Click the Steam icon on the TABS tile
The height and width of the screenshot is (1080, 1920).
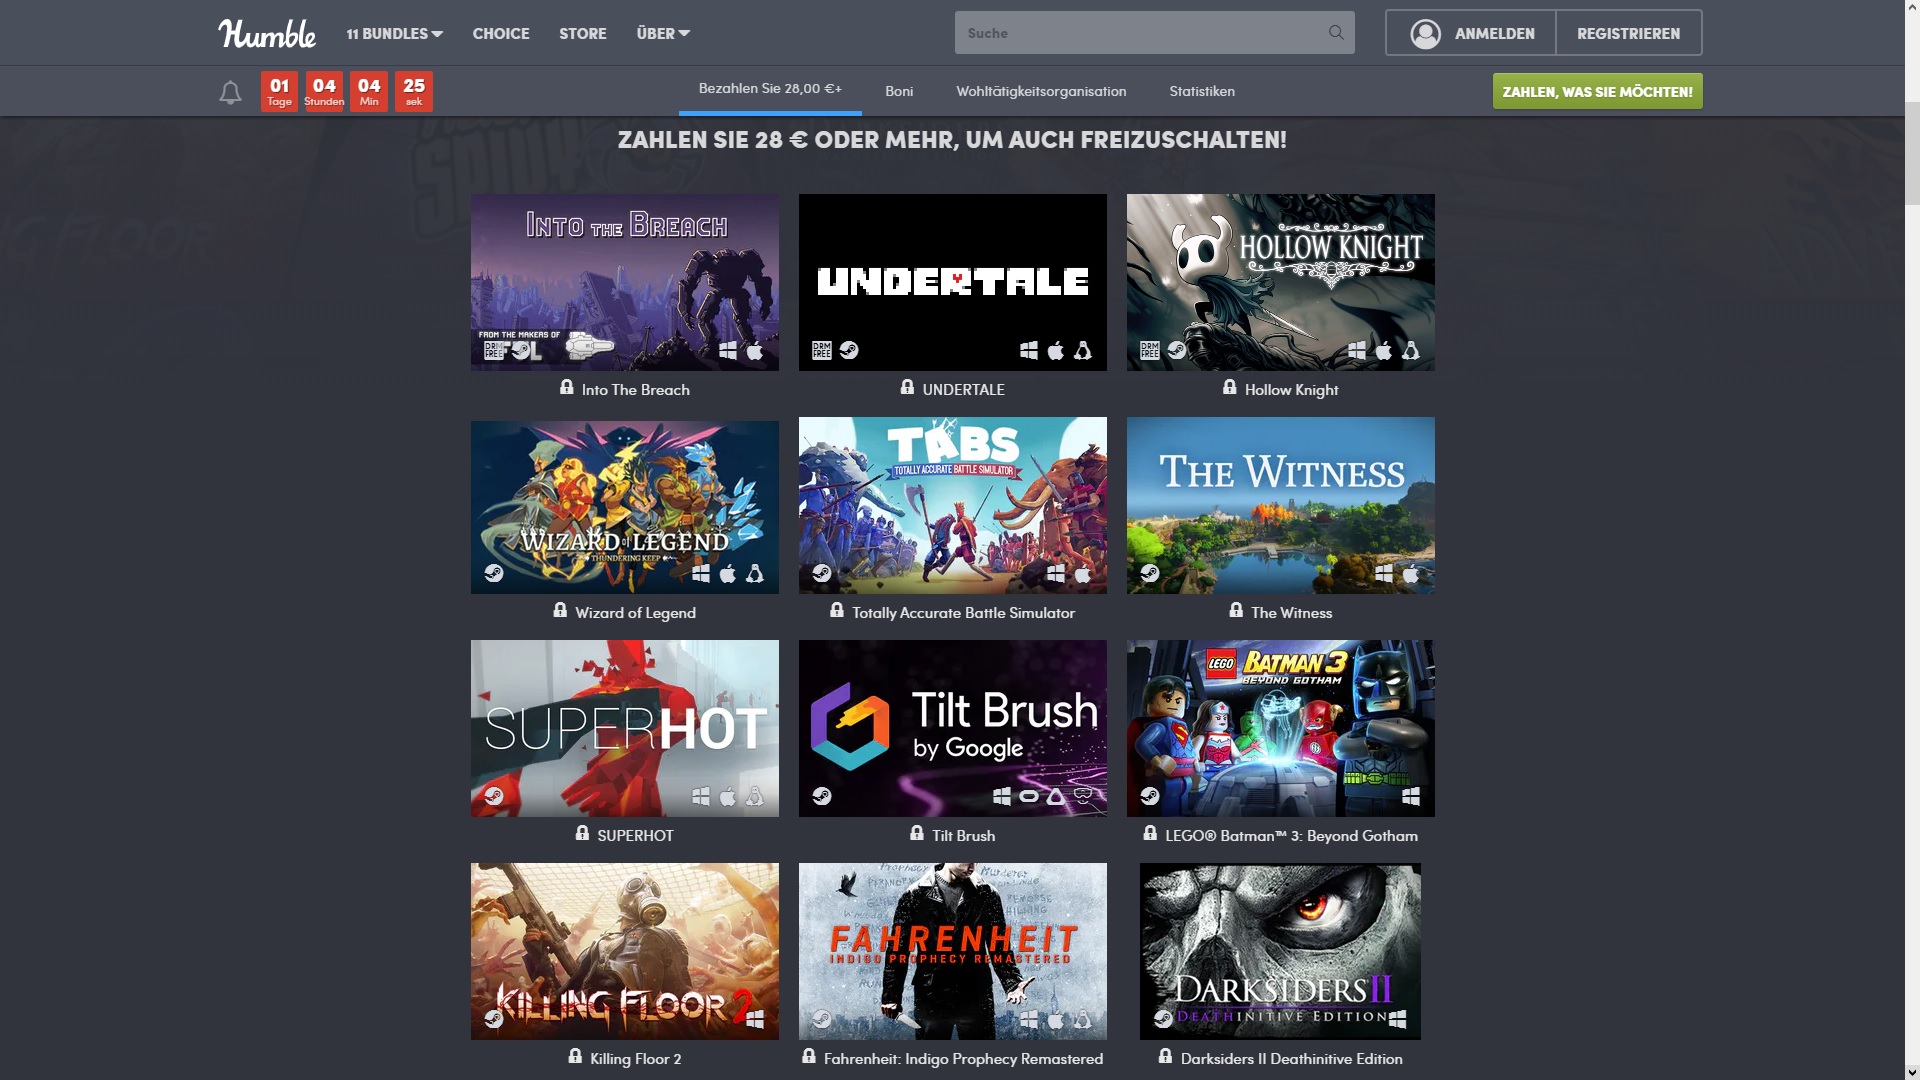coord(822,573)
